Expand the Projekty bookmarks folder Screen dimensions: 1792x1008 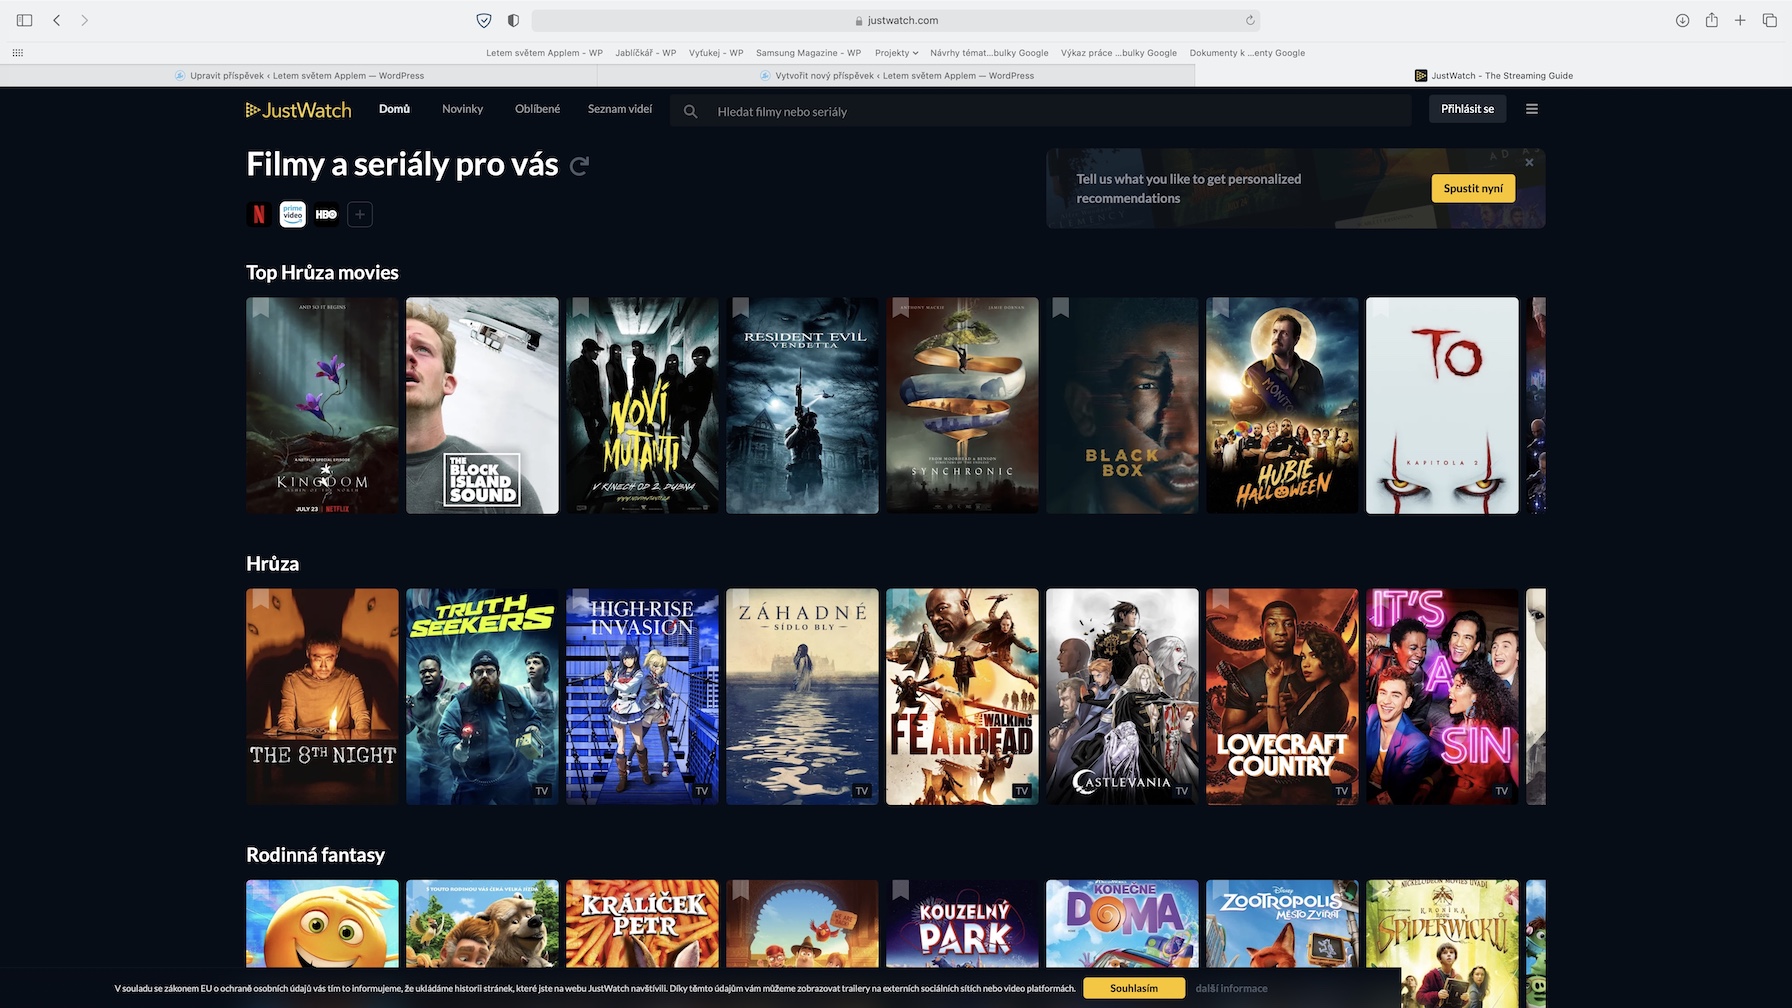click(x=896, y=53)
